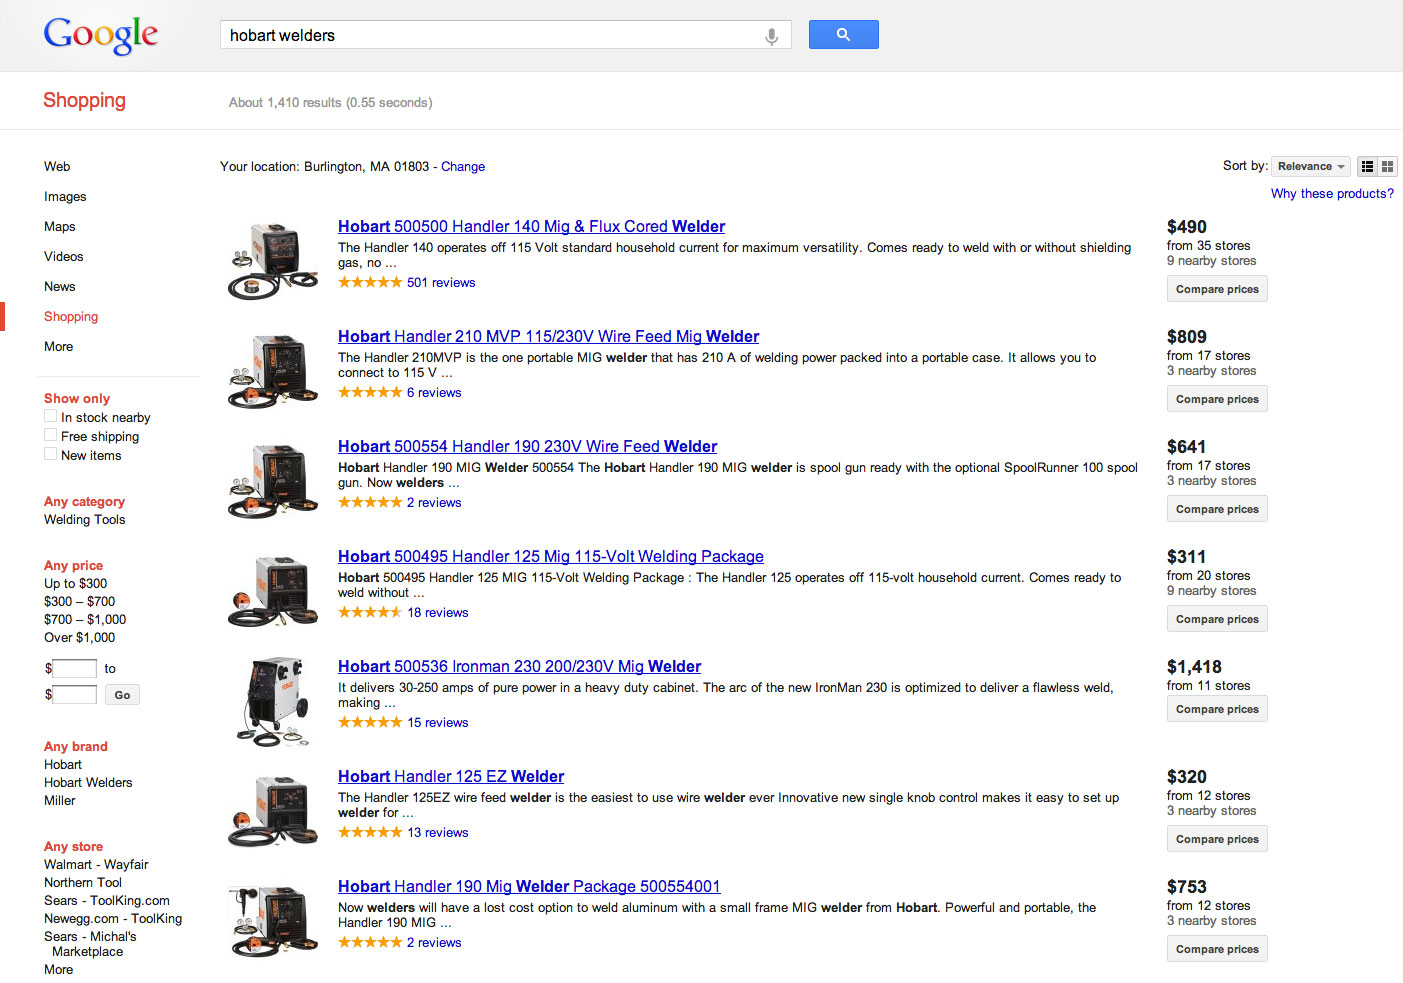Click Compare prices for the $490 welder
The height and width of the screenshot is (983, 1403).
point(1217,289)
